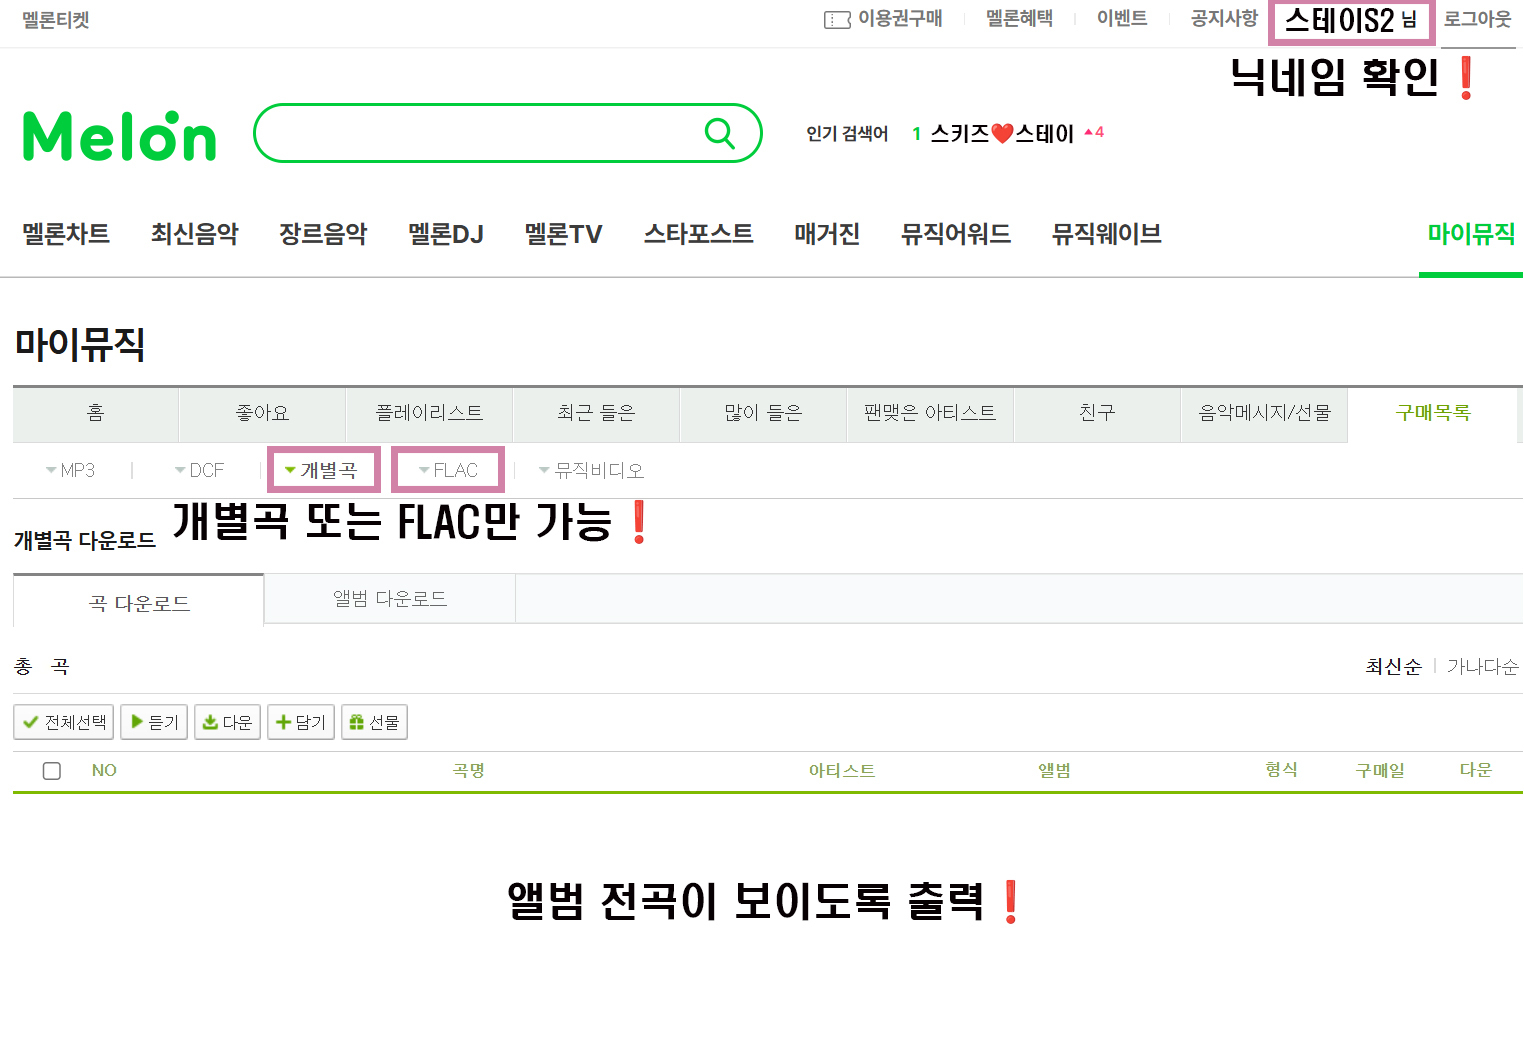The width and height of the screenshot is (1524, 1043).
Task: Click the 담기 plus button
Action: [300, 722]
